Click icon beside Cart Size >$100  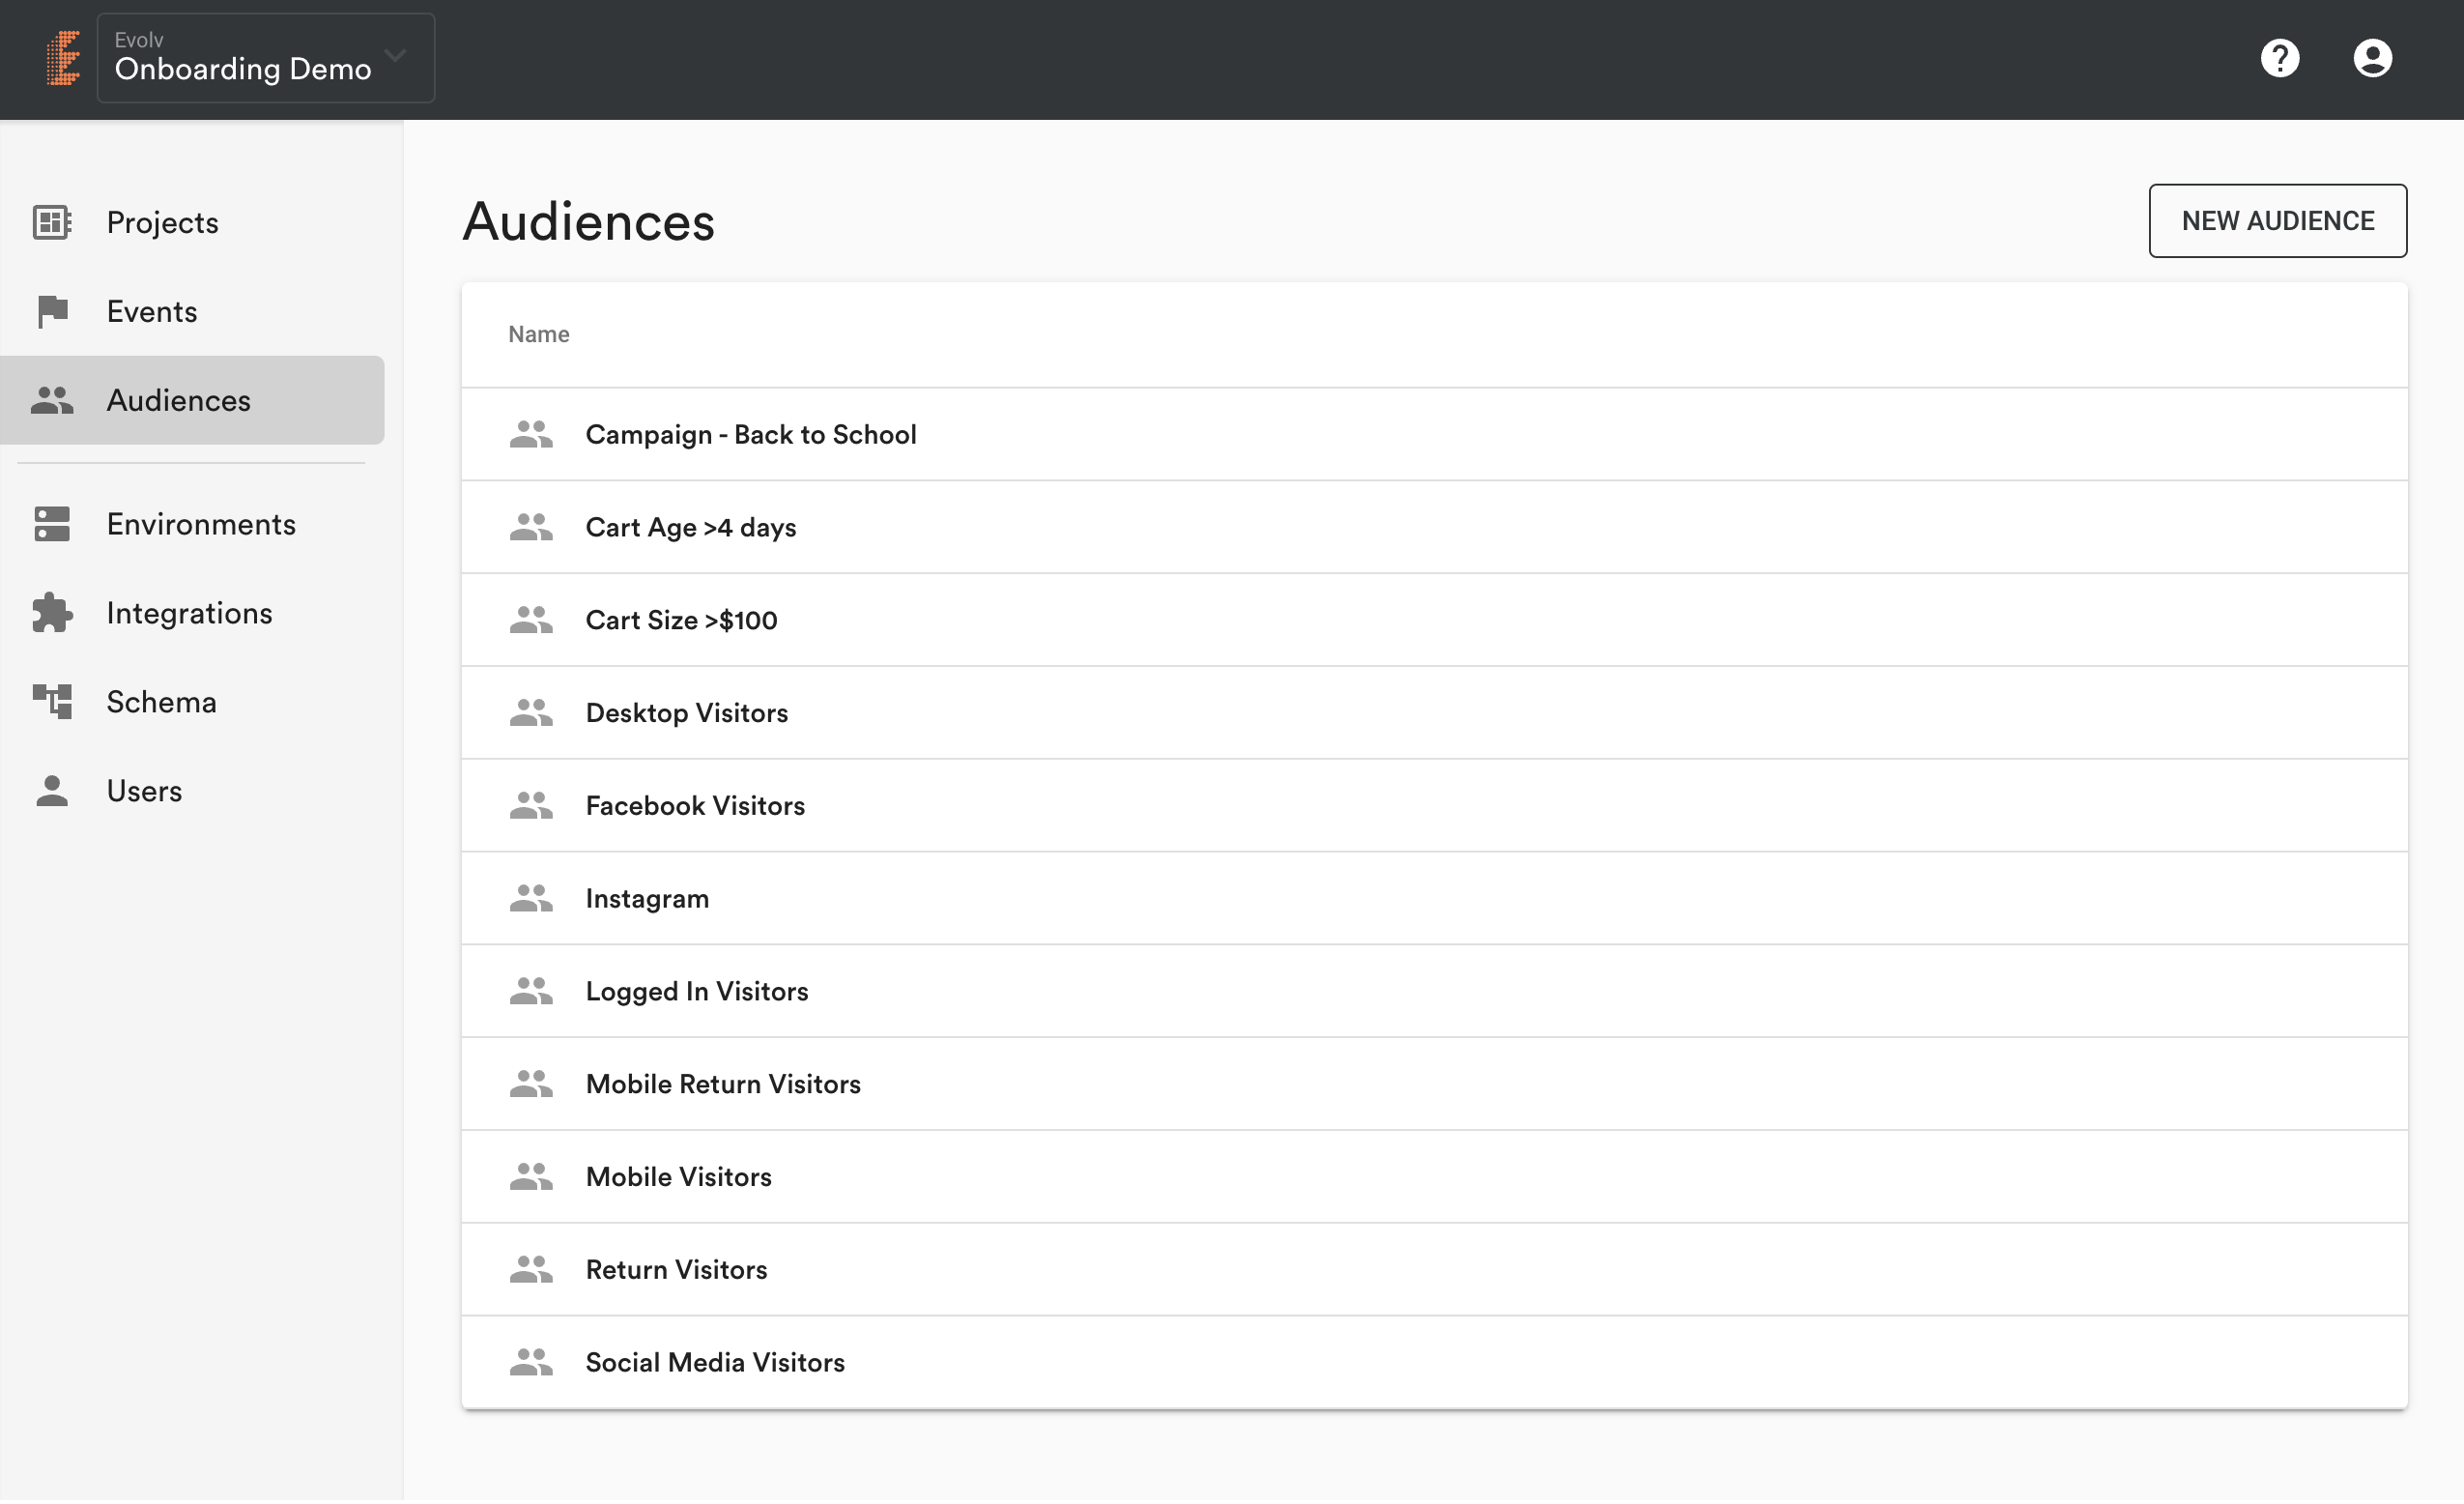[x=531, y=621]
